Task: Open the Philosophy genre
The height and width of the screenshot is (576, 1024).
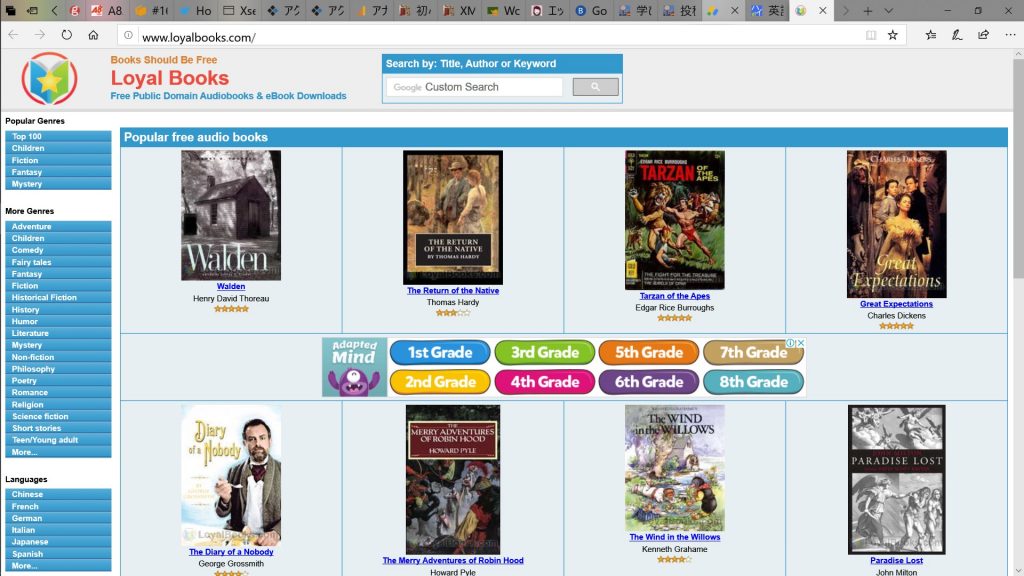Action: click(x=58, y=369)
